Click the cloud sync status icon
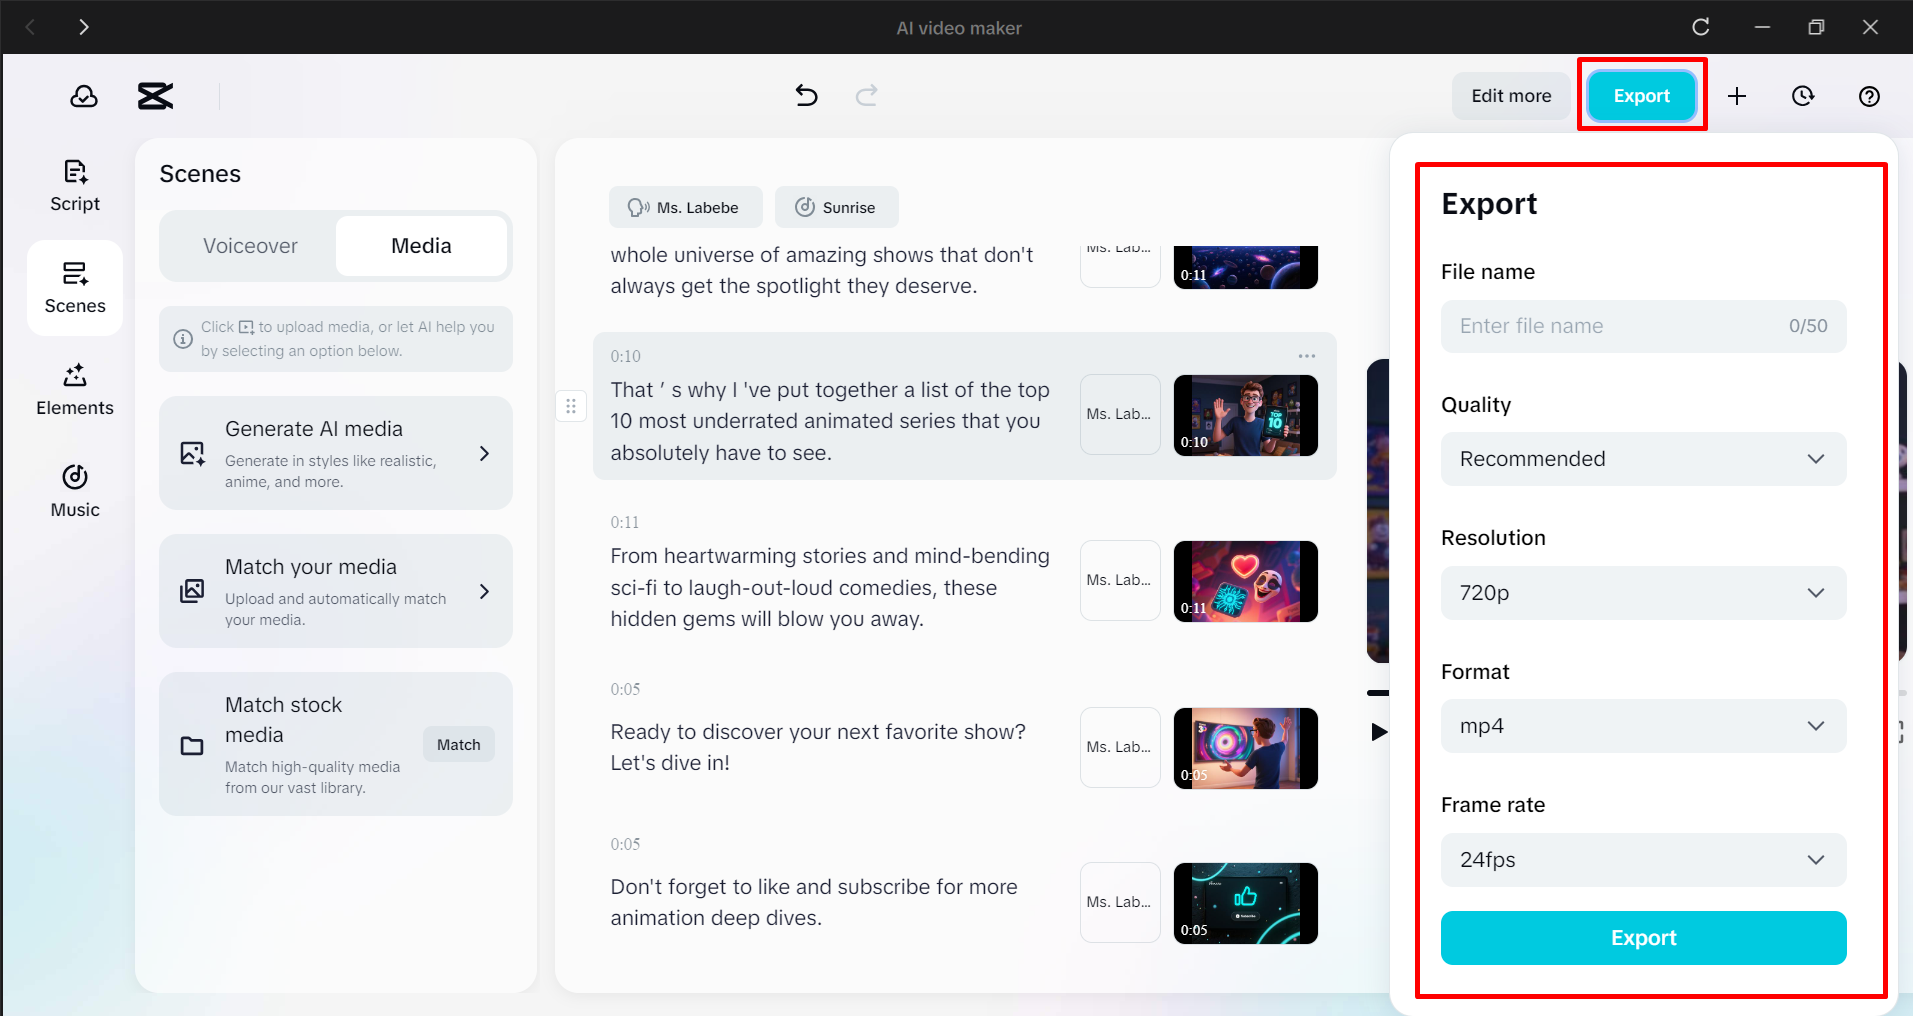Viewport: 1913px width, 1016px height. coord(84,96)
